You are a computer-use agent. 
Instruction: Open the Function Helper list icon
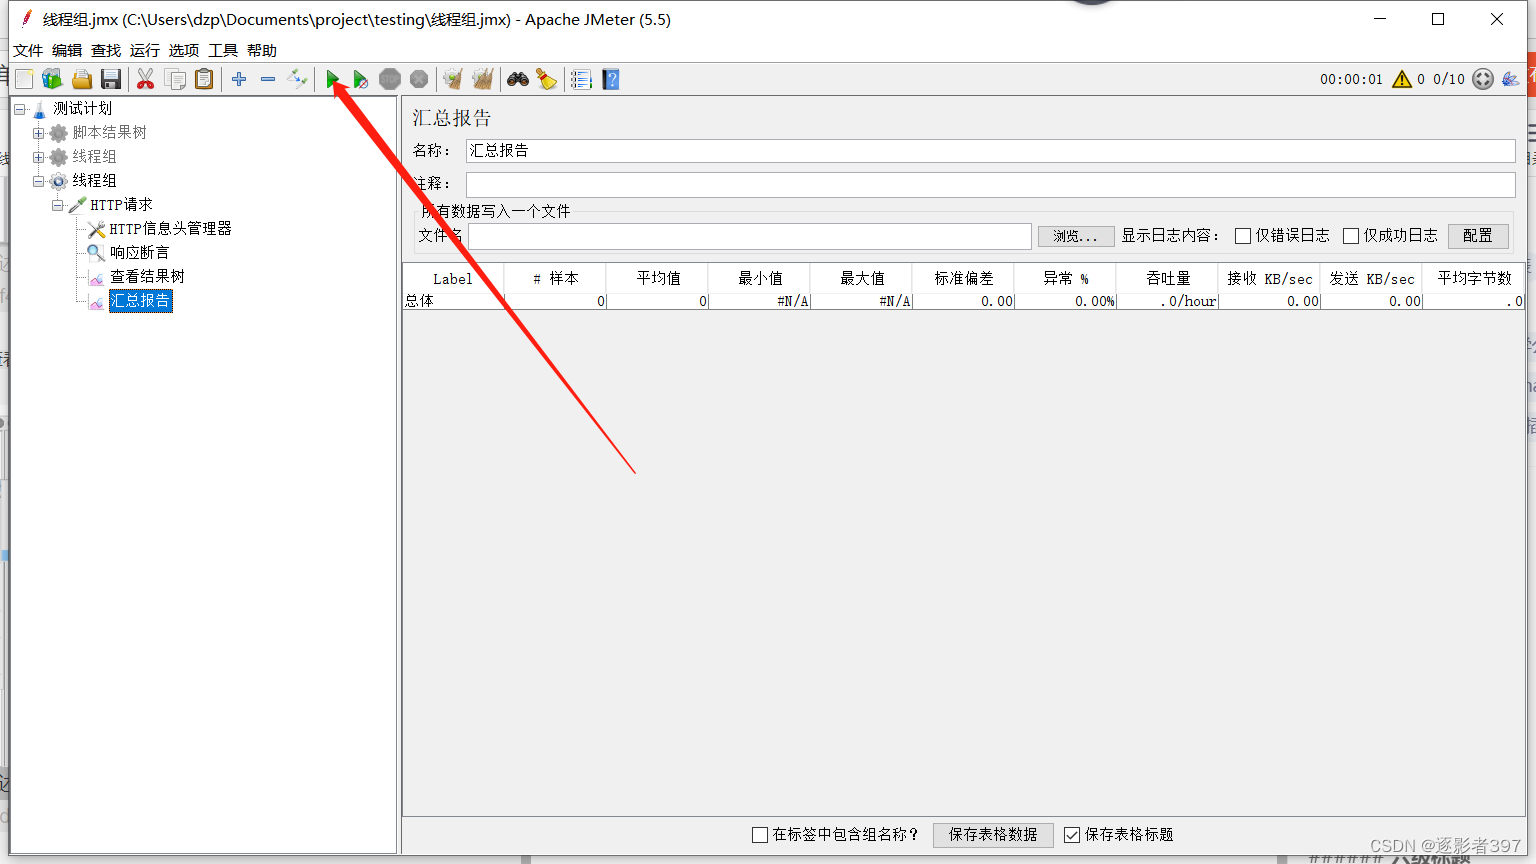(582, 79)
